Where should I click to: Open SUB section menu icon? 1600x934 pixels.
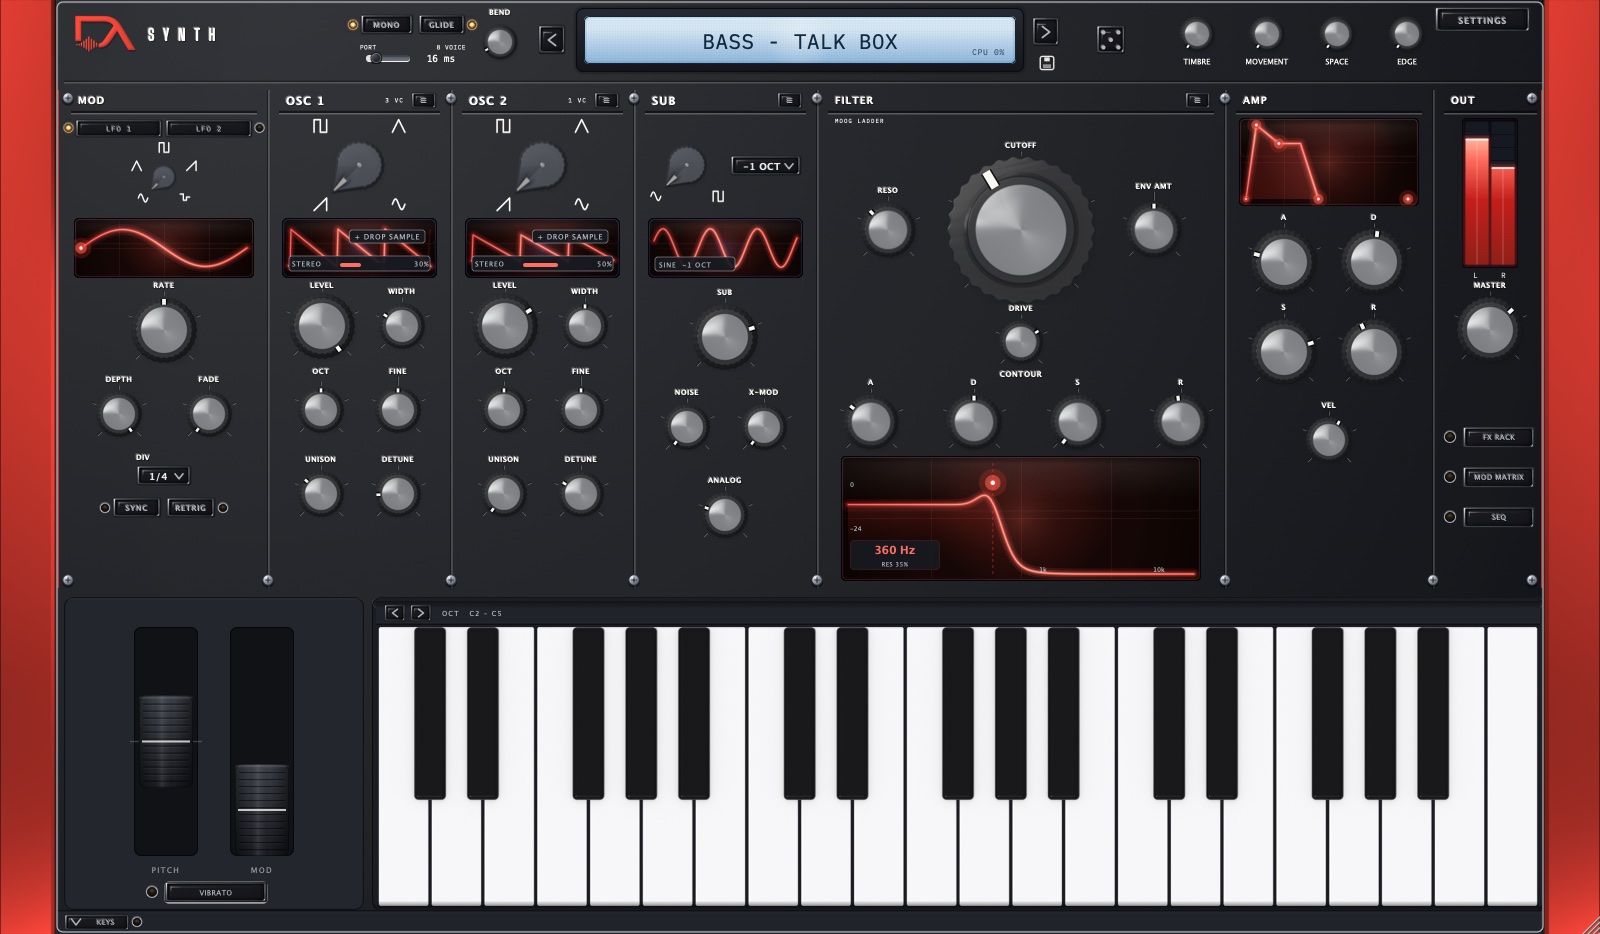(789, 100)
